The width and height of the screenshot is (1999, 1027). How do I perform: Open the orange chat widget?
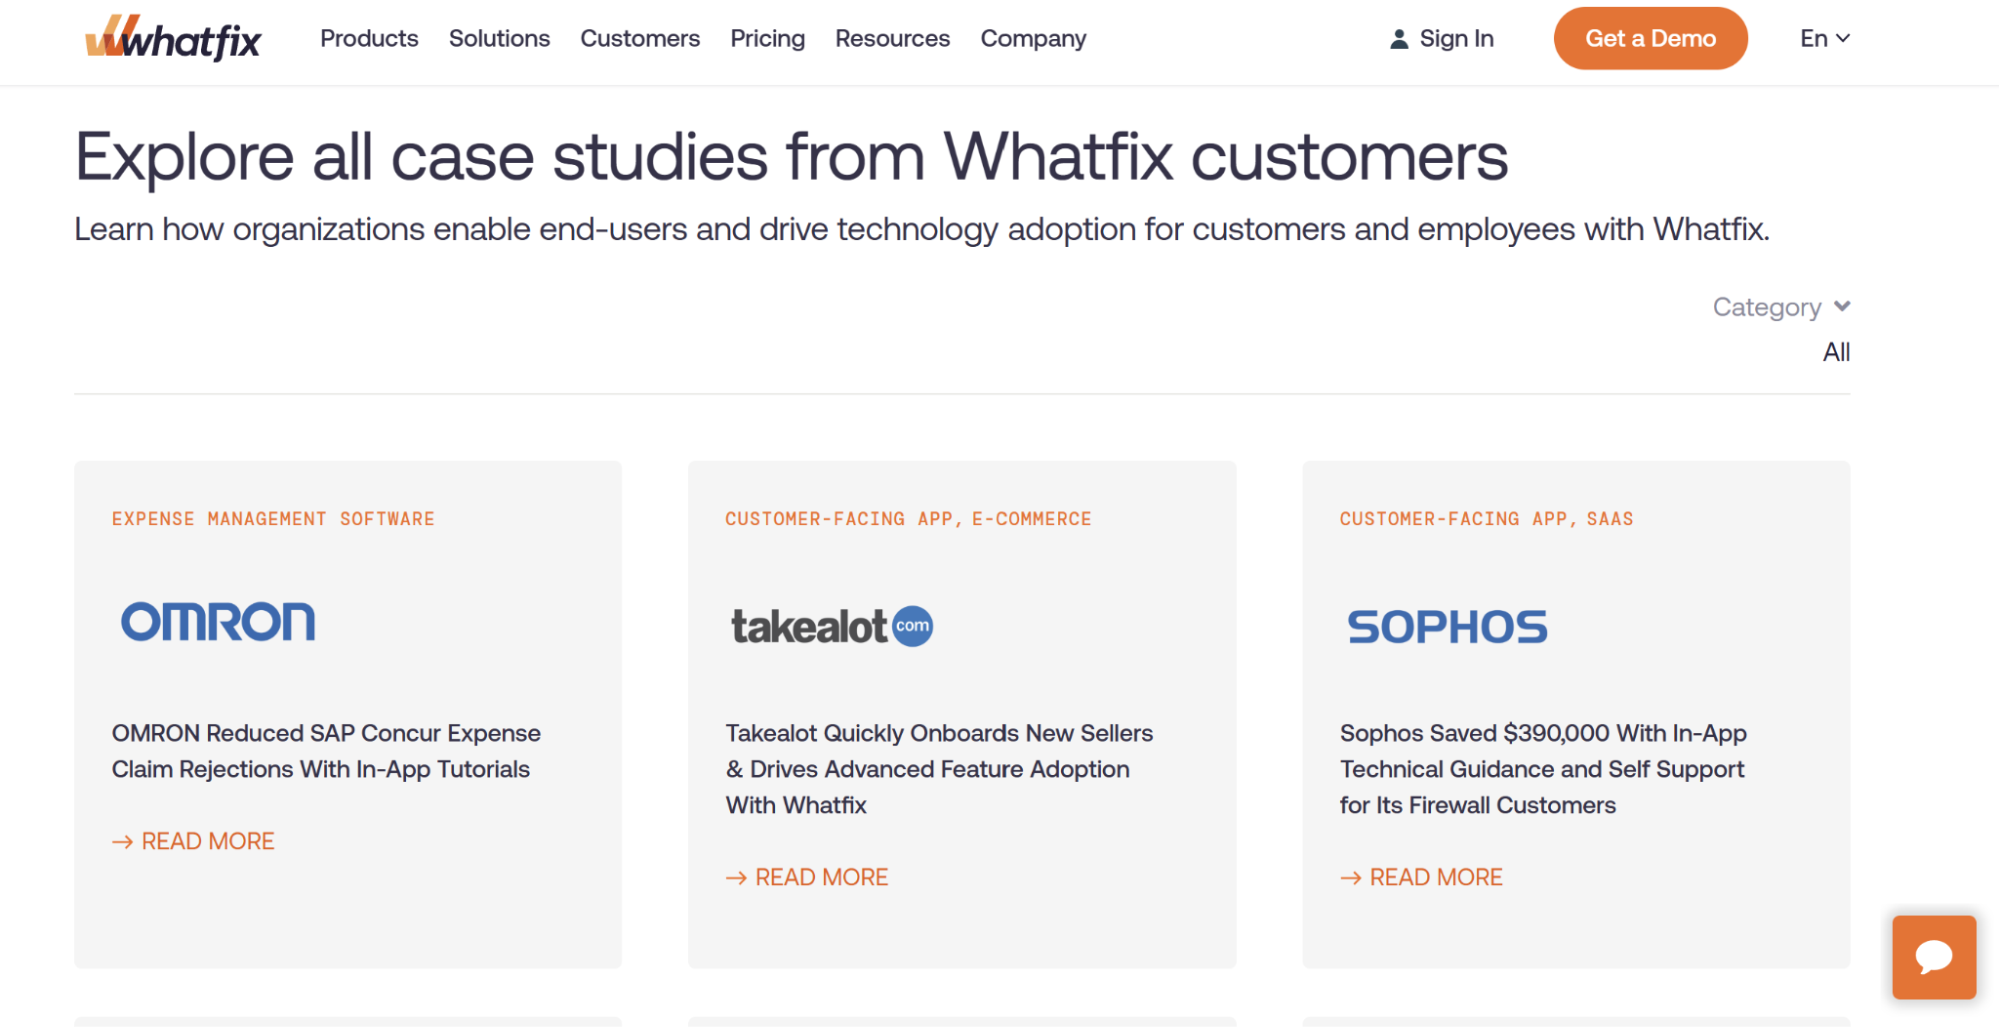click(x=1933, y=957)
